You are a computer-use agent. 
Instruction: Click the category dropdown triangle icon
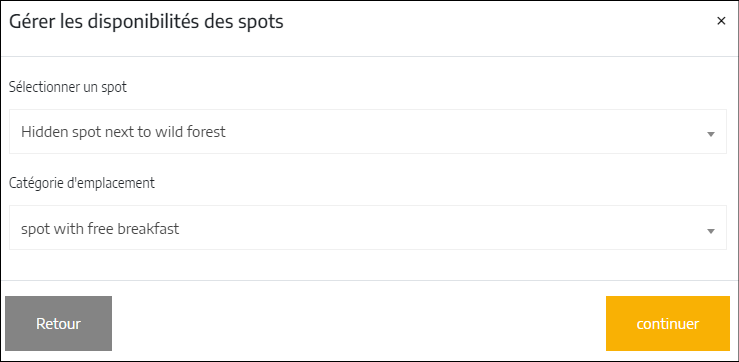tap(711, 231)
